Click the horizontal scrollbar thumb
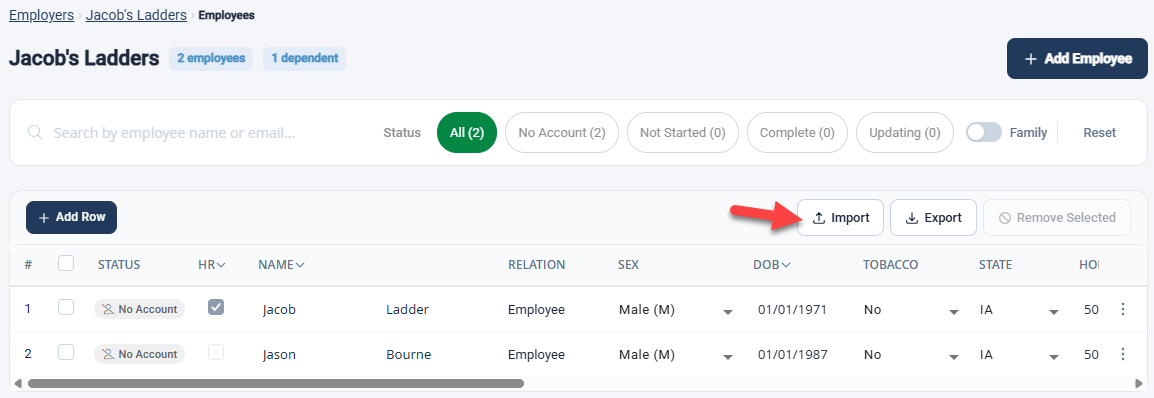The height and width of the screenshot is (398, 1154). 275,383
